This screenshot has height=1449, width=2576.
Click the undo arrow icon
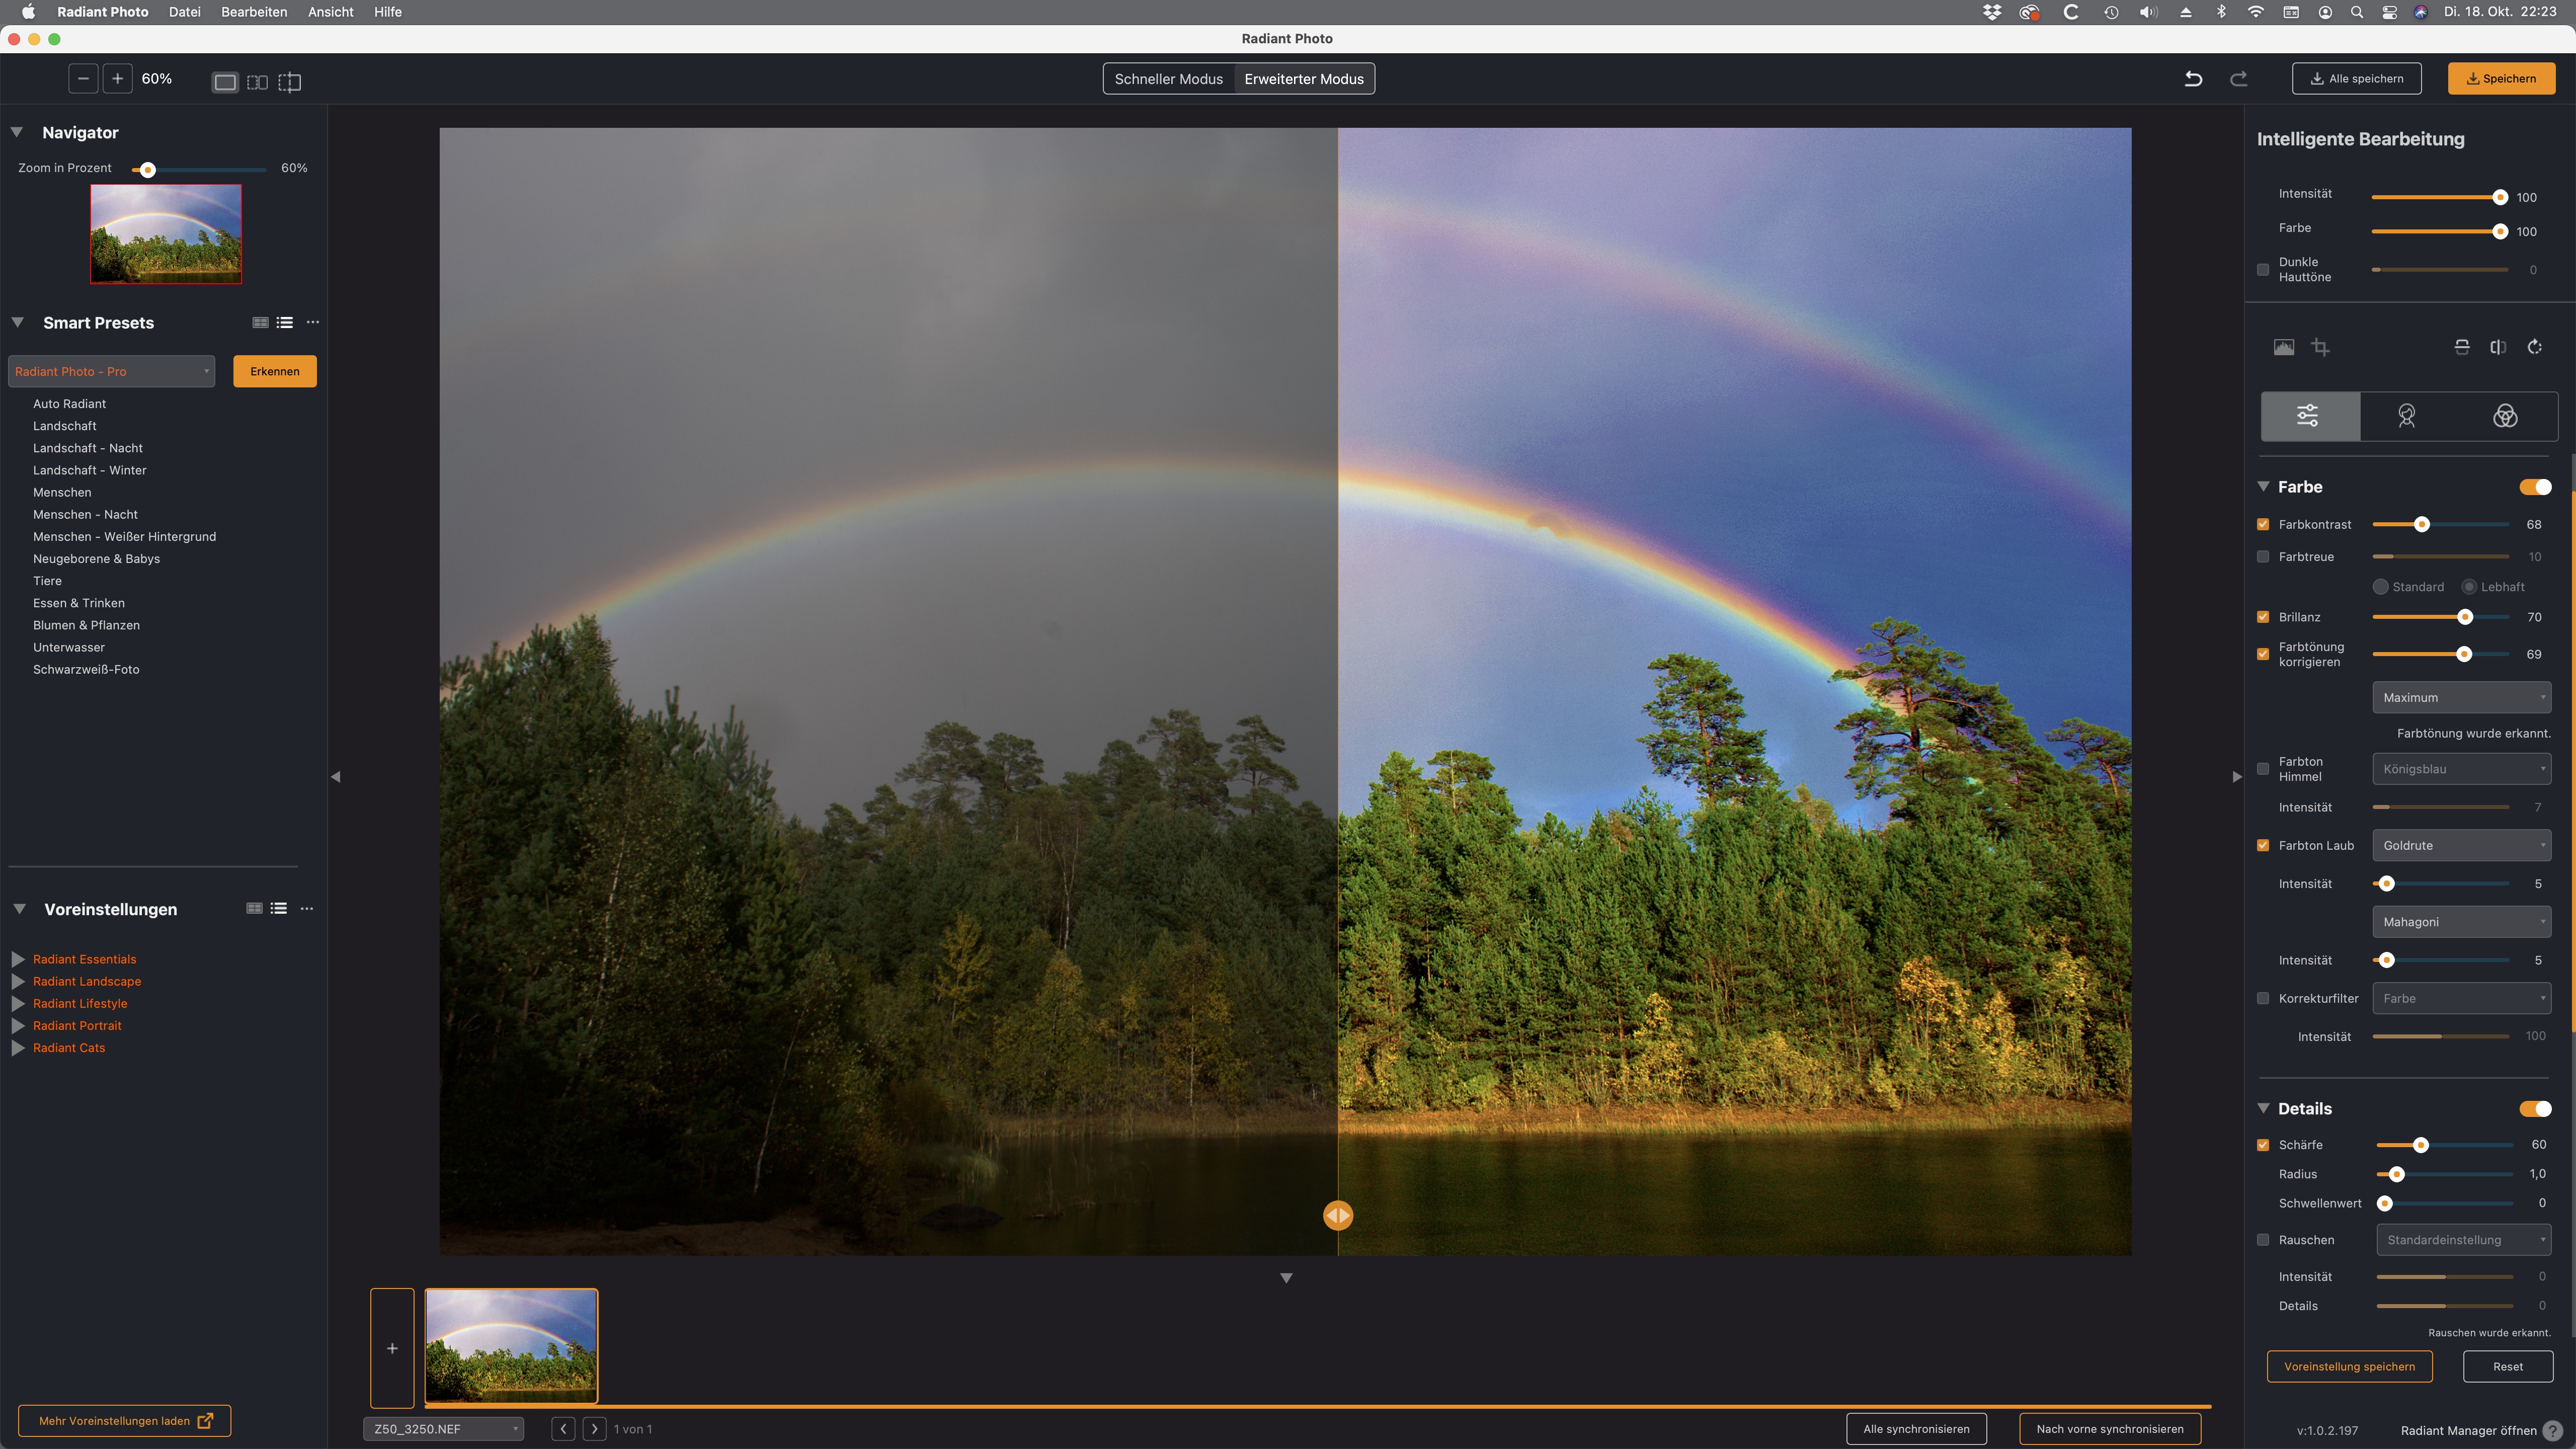coord(2193,79)
